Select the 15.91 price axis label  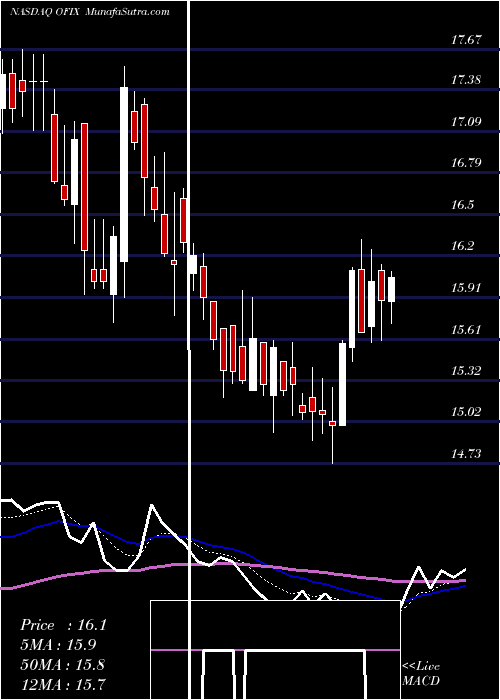466,288
